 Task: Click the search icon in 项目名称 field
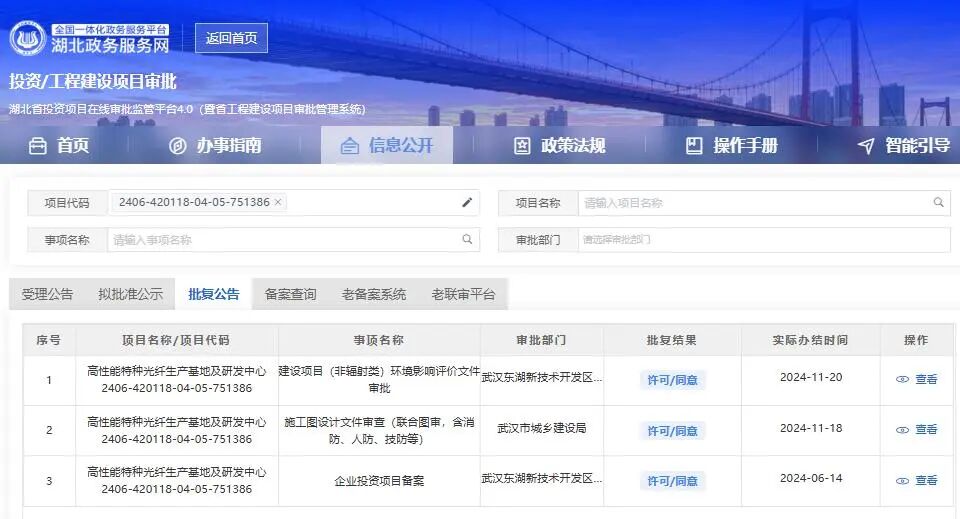[938, 203]
